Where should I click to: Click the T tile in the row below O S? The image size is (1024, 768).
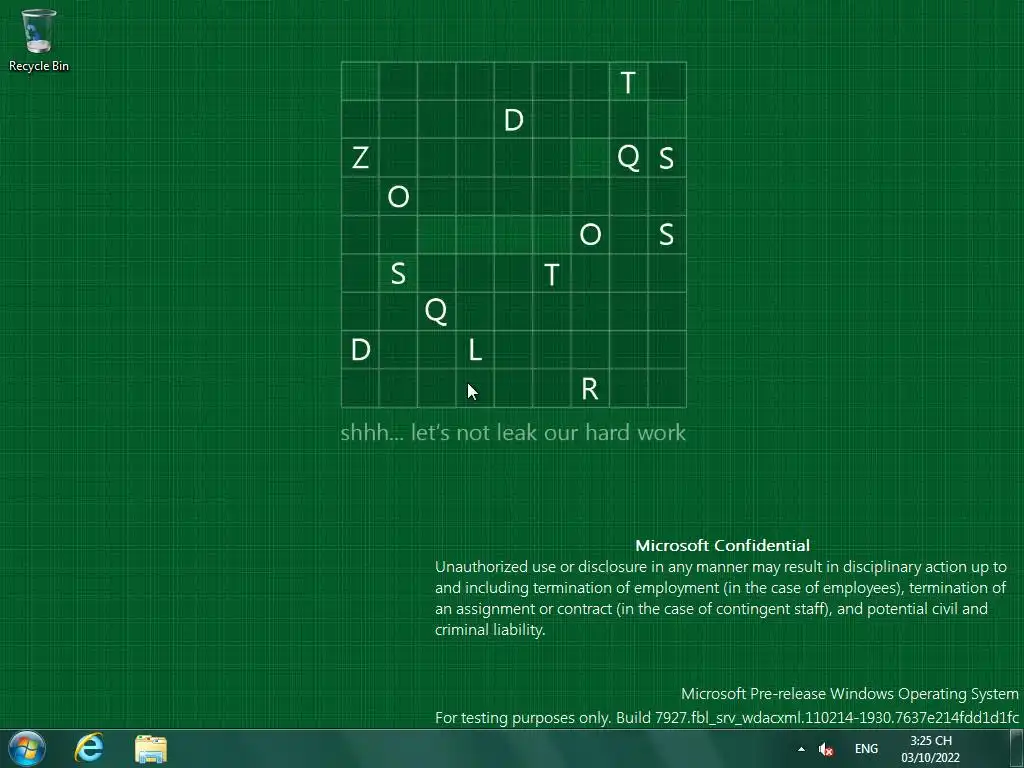click(552, 273)
